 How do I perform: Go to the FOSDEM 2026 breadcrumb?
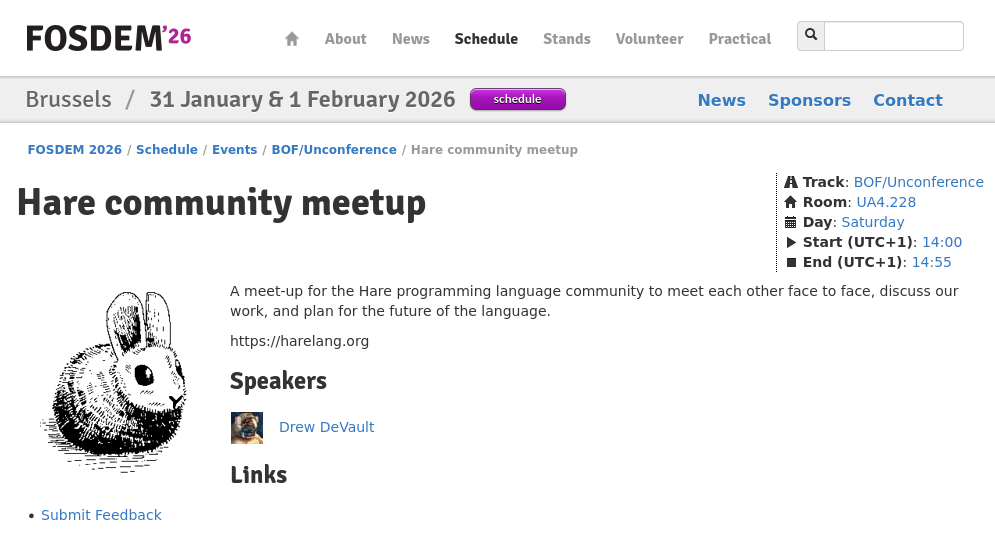tap(75, 150)
